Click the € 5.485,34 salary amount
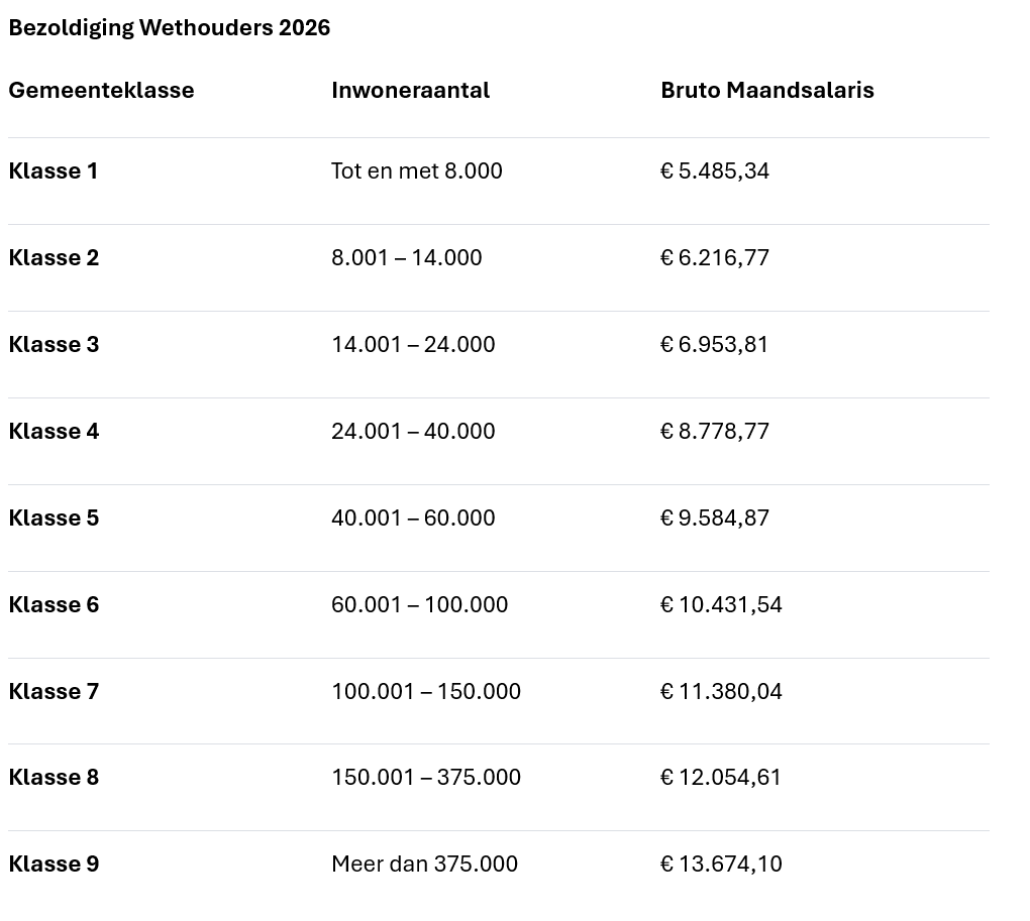The image size is (1030, 921). pos(715,171)
